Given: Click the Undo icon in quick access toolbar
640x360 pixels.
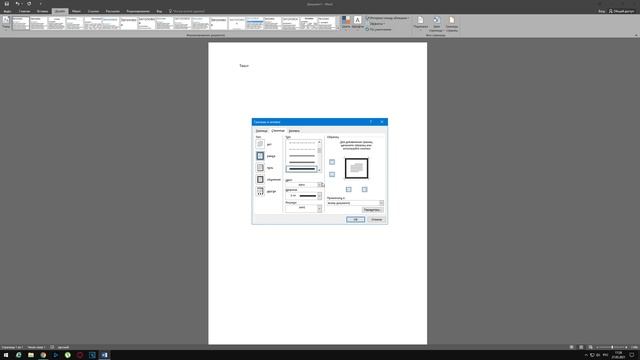Looking at the screenshot, I should click(17, 4).
